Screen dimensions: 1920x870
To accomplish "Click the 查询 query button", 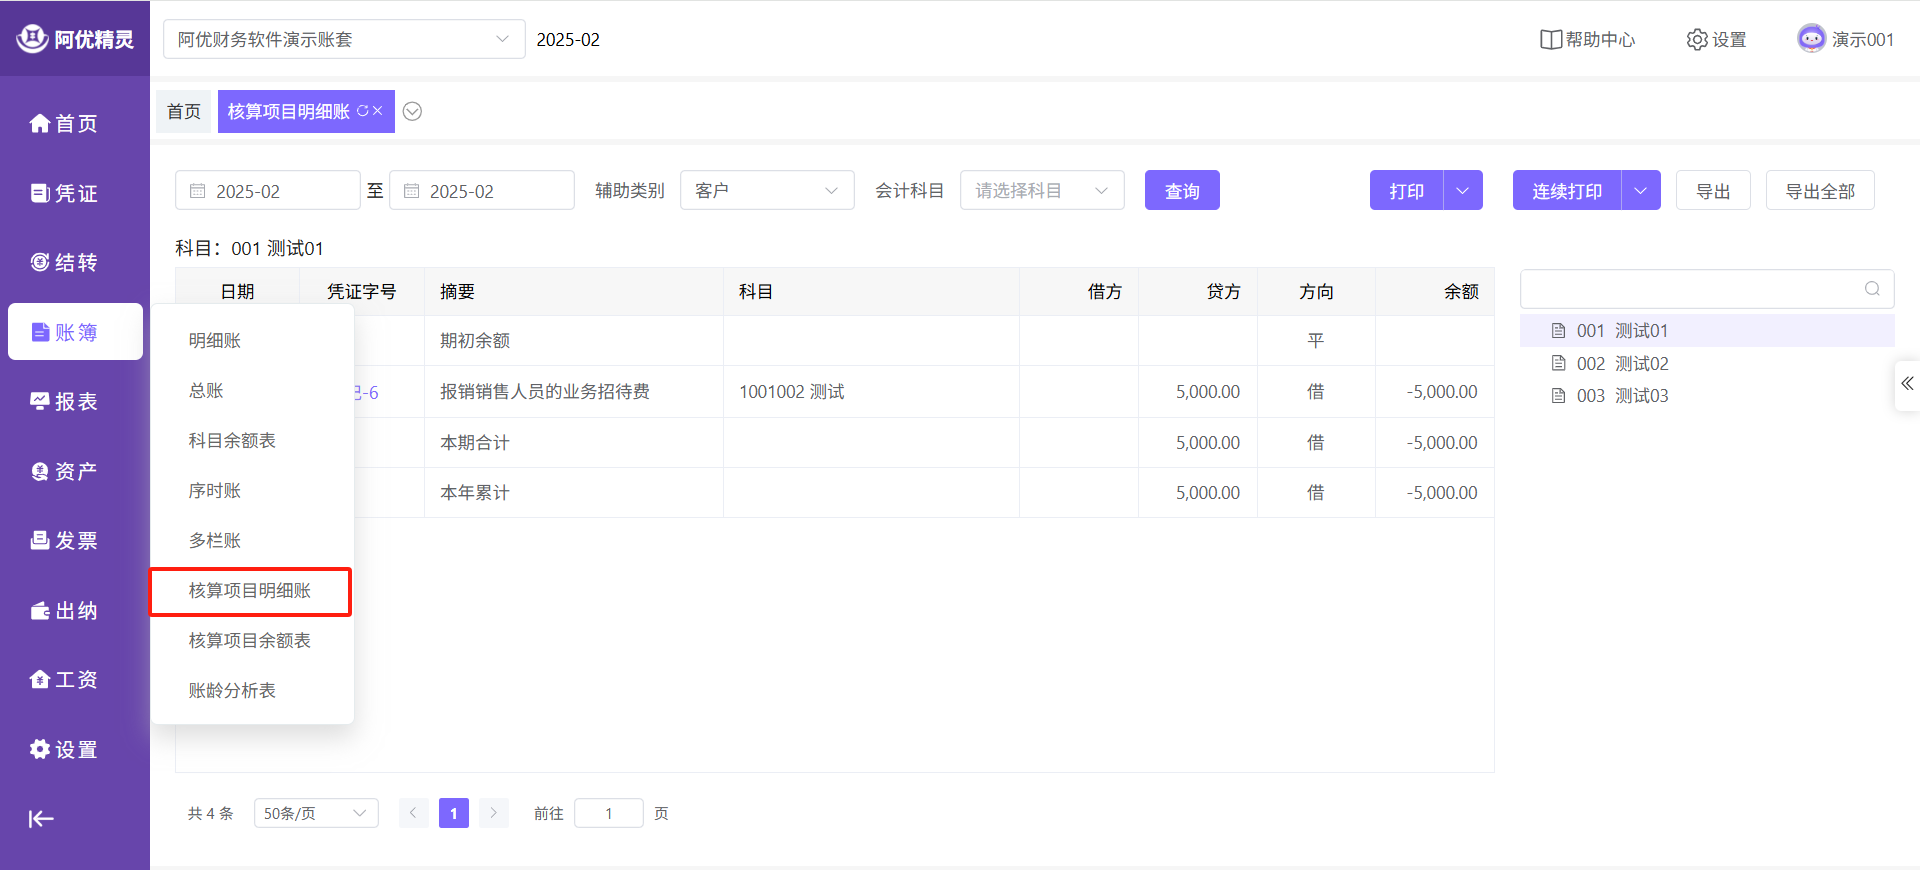I will [x=1181, y=190].
